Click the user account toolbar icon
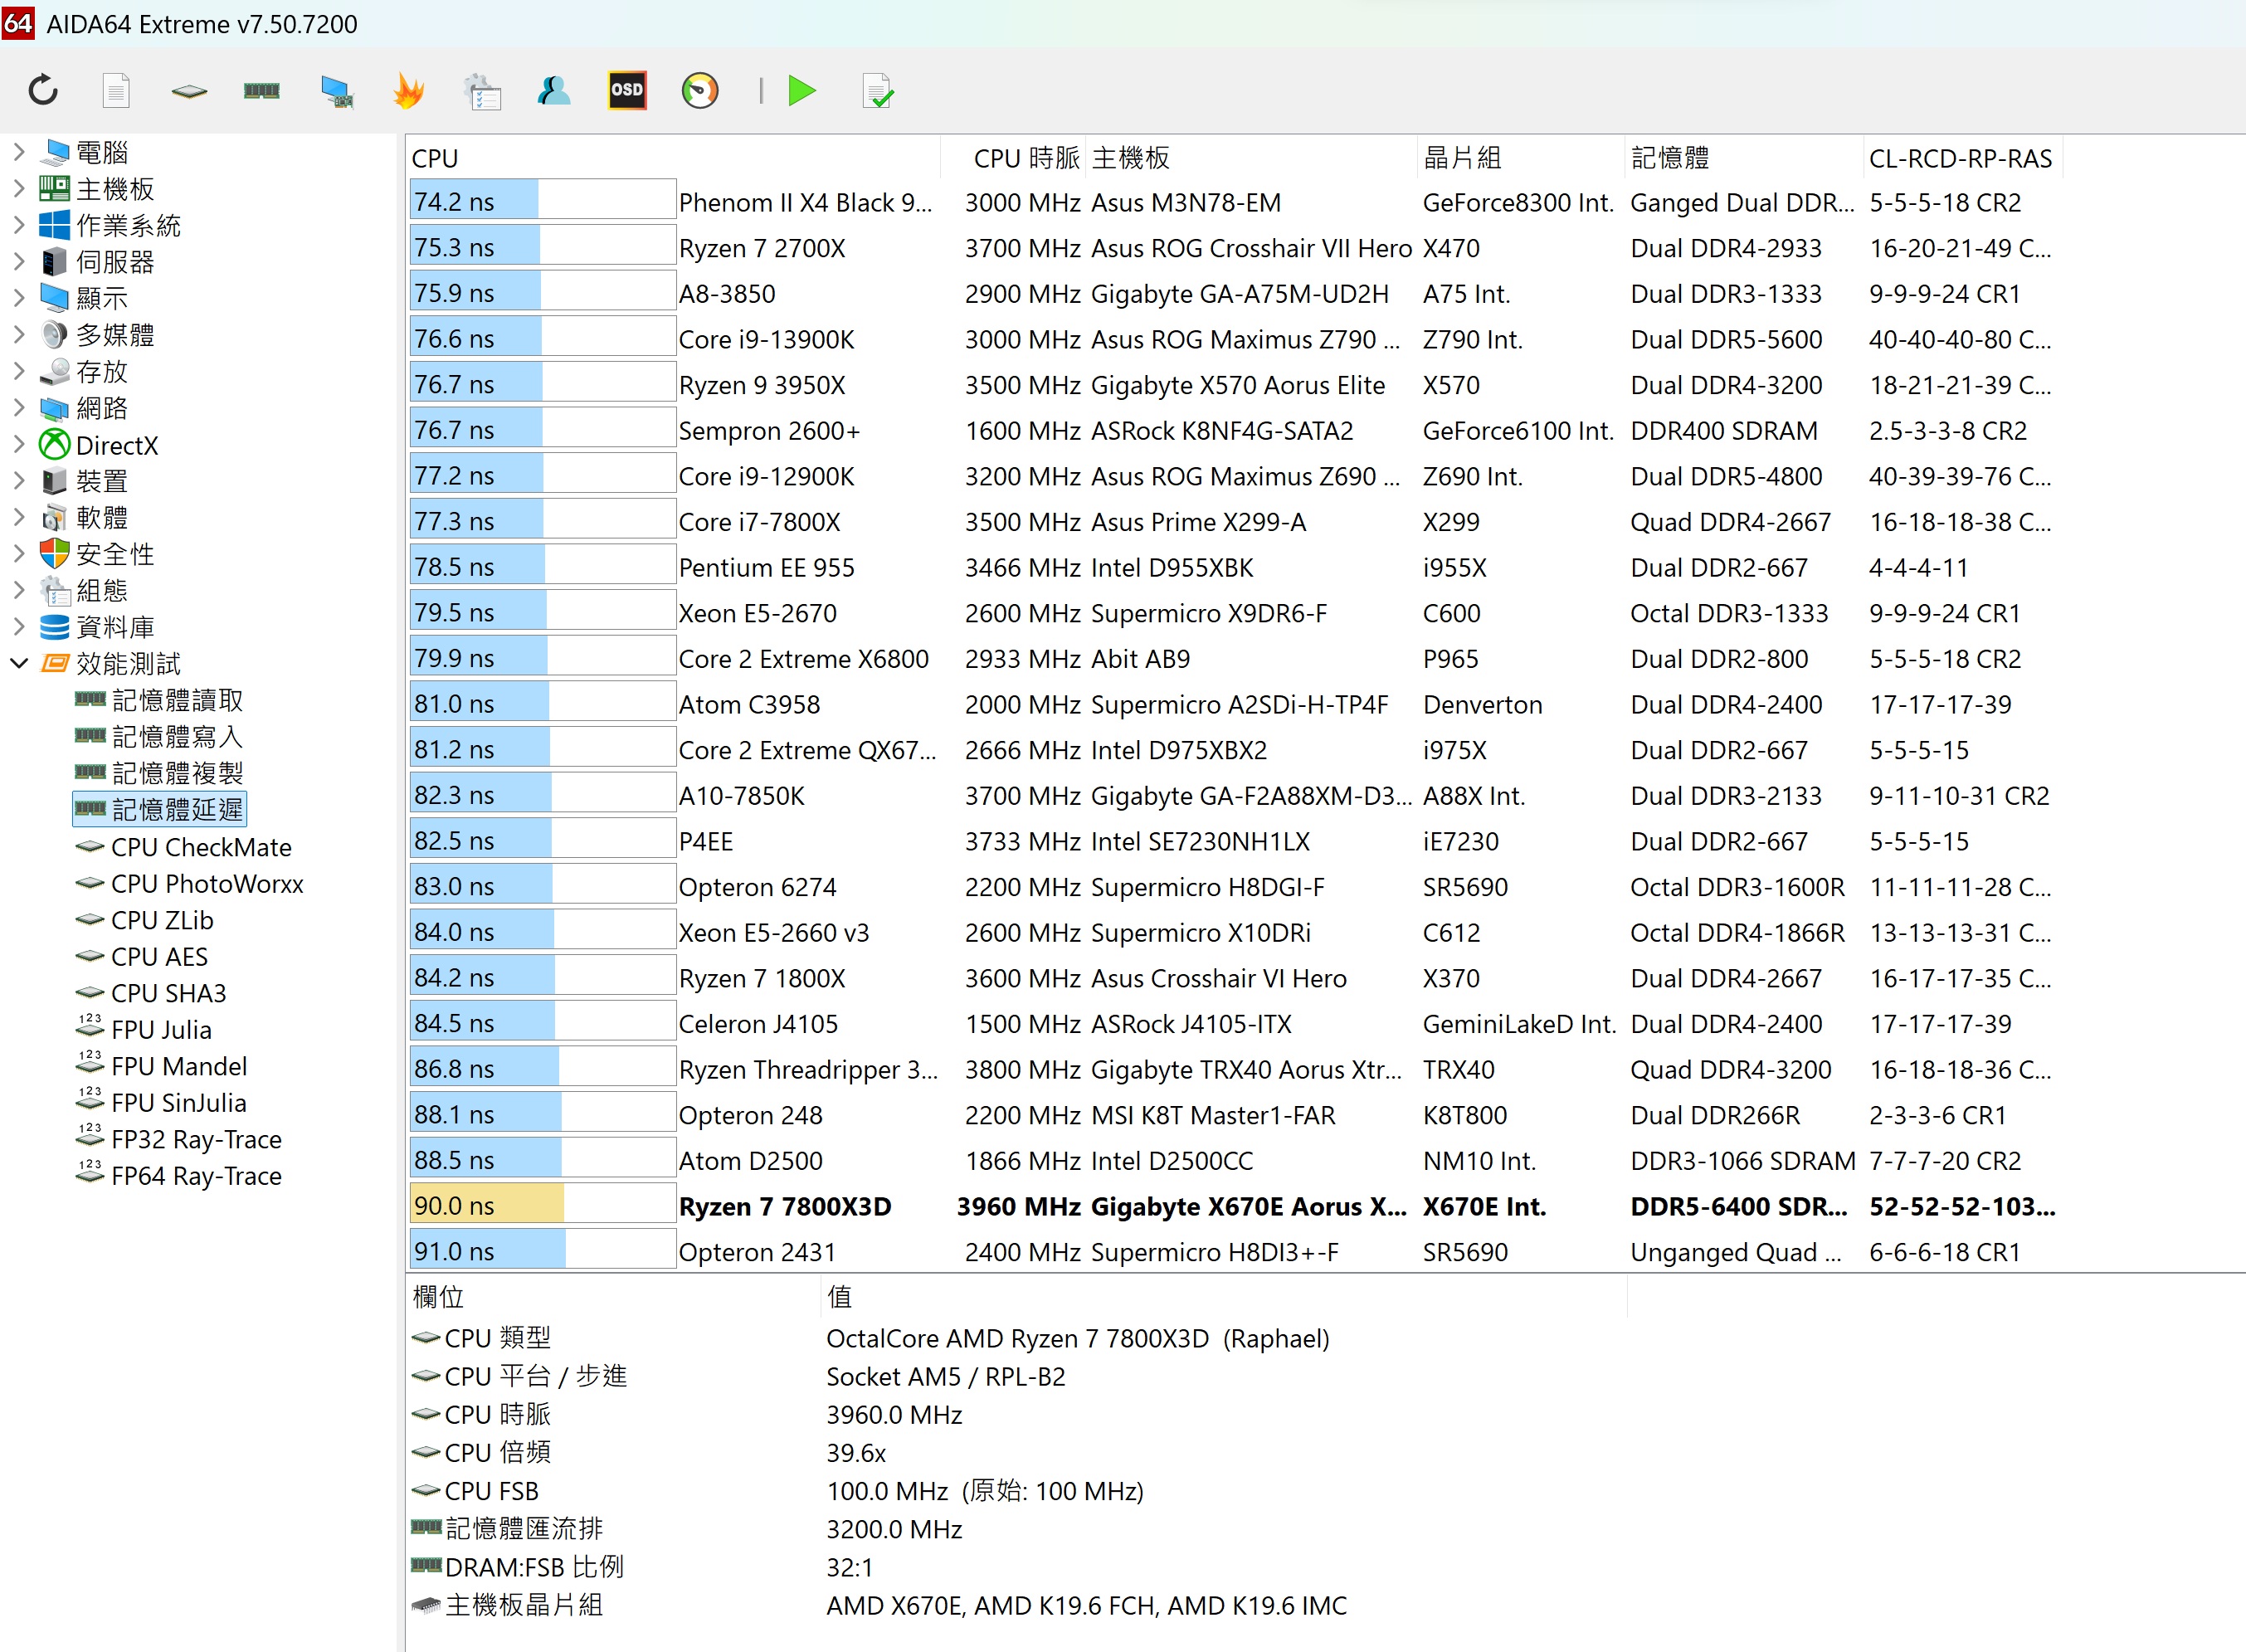2246x1652 pixels. [554, 91]
